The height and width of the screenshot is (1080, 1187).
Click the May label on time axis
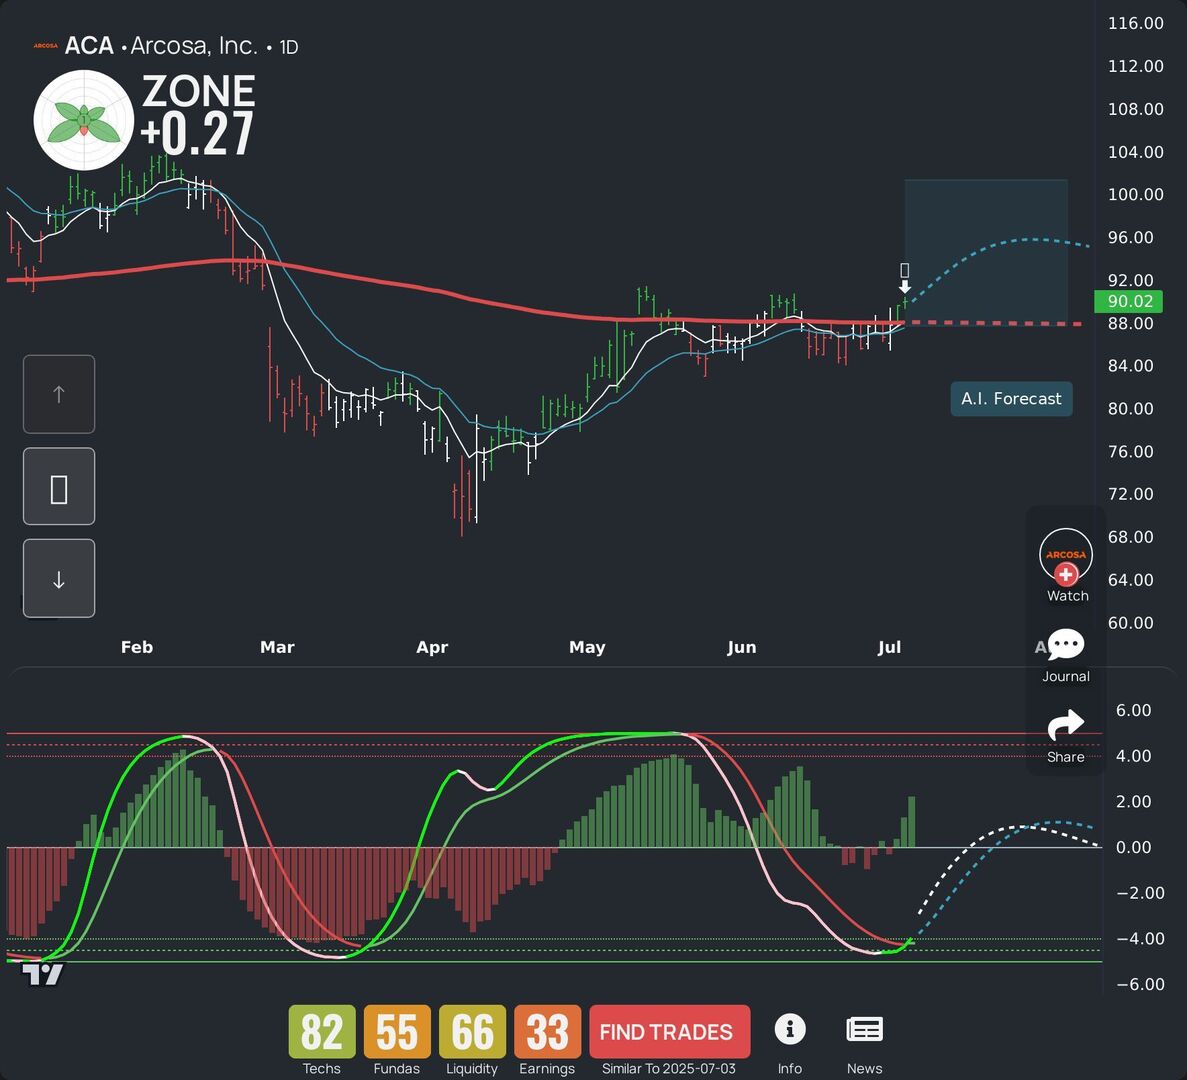[587, 647]
